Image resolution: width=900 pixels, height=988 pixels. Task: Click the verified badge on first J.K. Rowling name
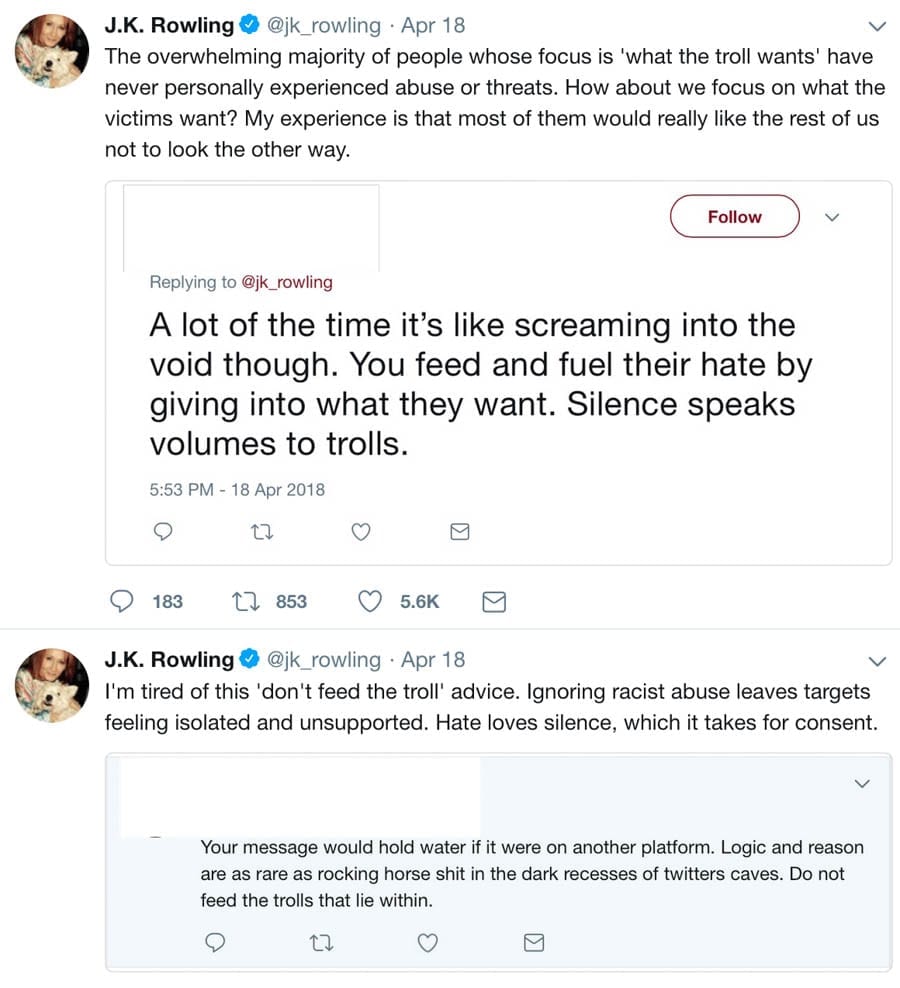[x=249, y=25]
